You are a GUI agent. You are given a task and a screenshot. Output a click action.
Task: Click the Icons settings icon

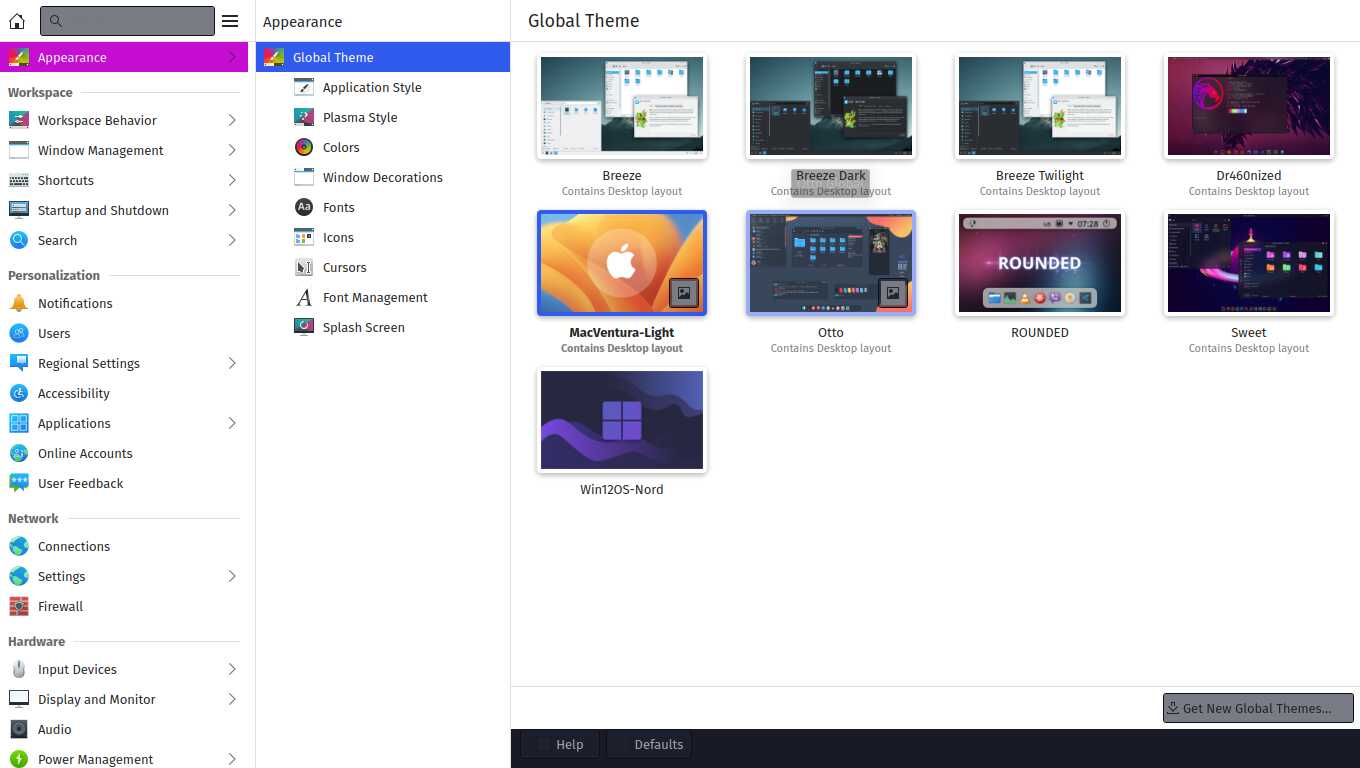(304, 237)
